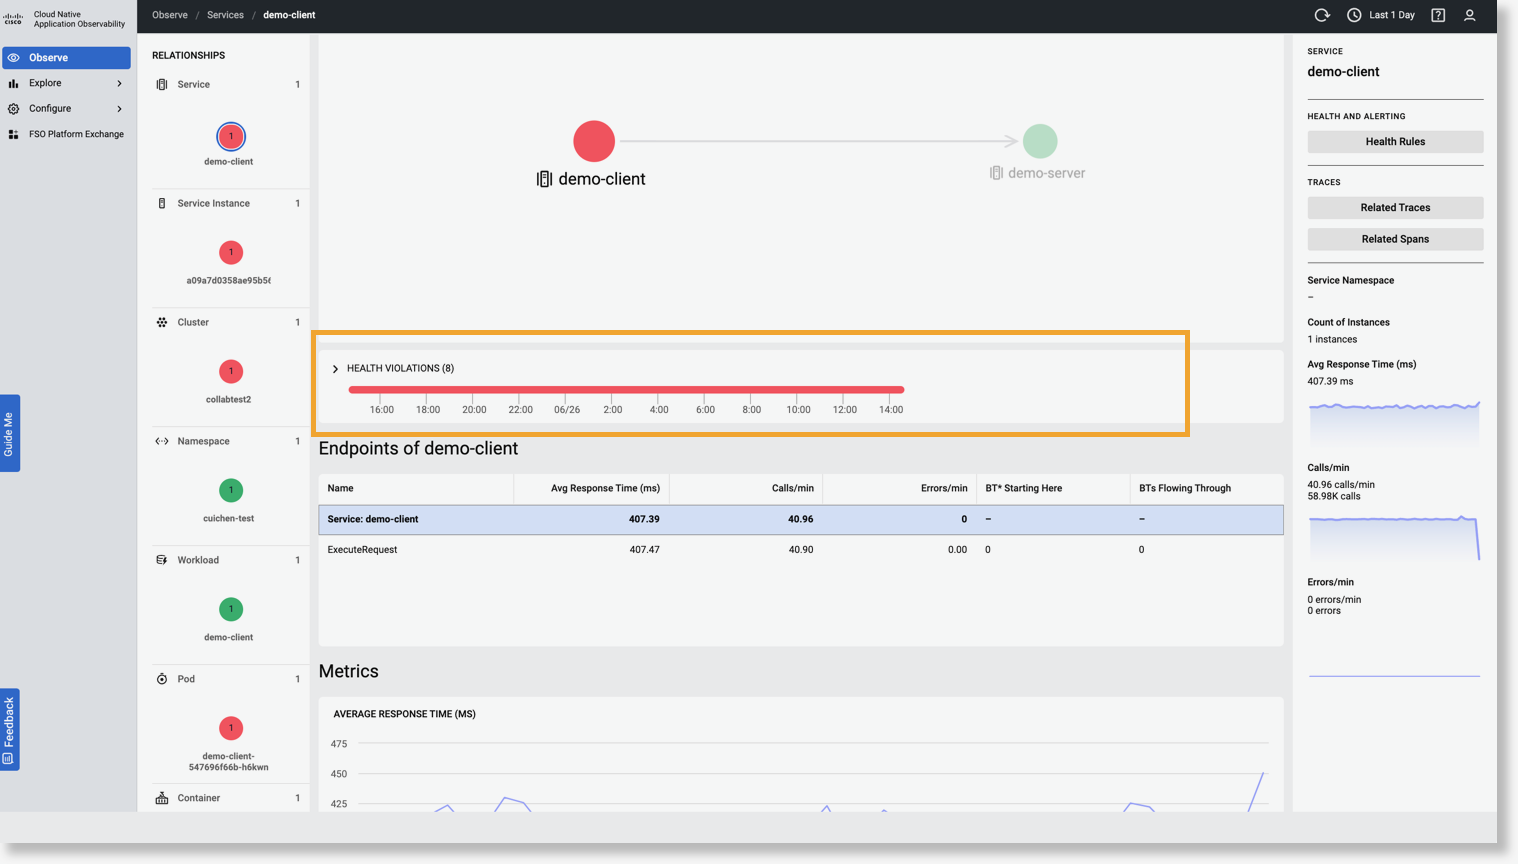Click the 06/26 marker on timeline
The image size is (1518, 864).
pyautogui.click(x=567, y=410)
